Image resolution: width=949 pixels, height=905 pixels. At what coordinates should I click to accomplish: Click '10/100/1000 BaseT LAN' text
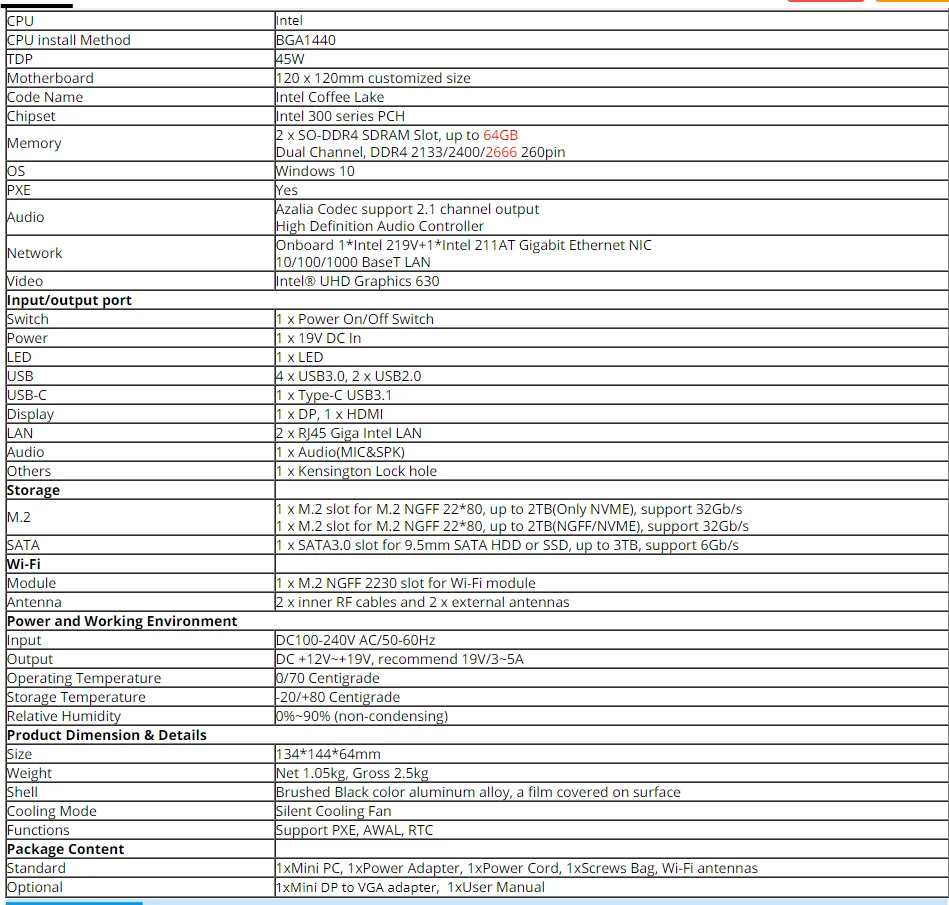coord(353,262)
